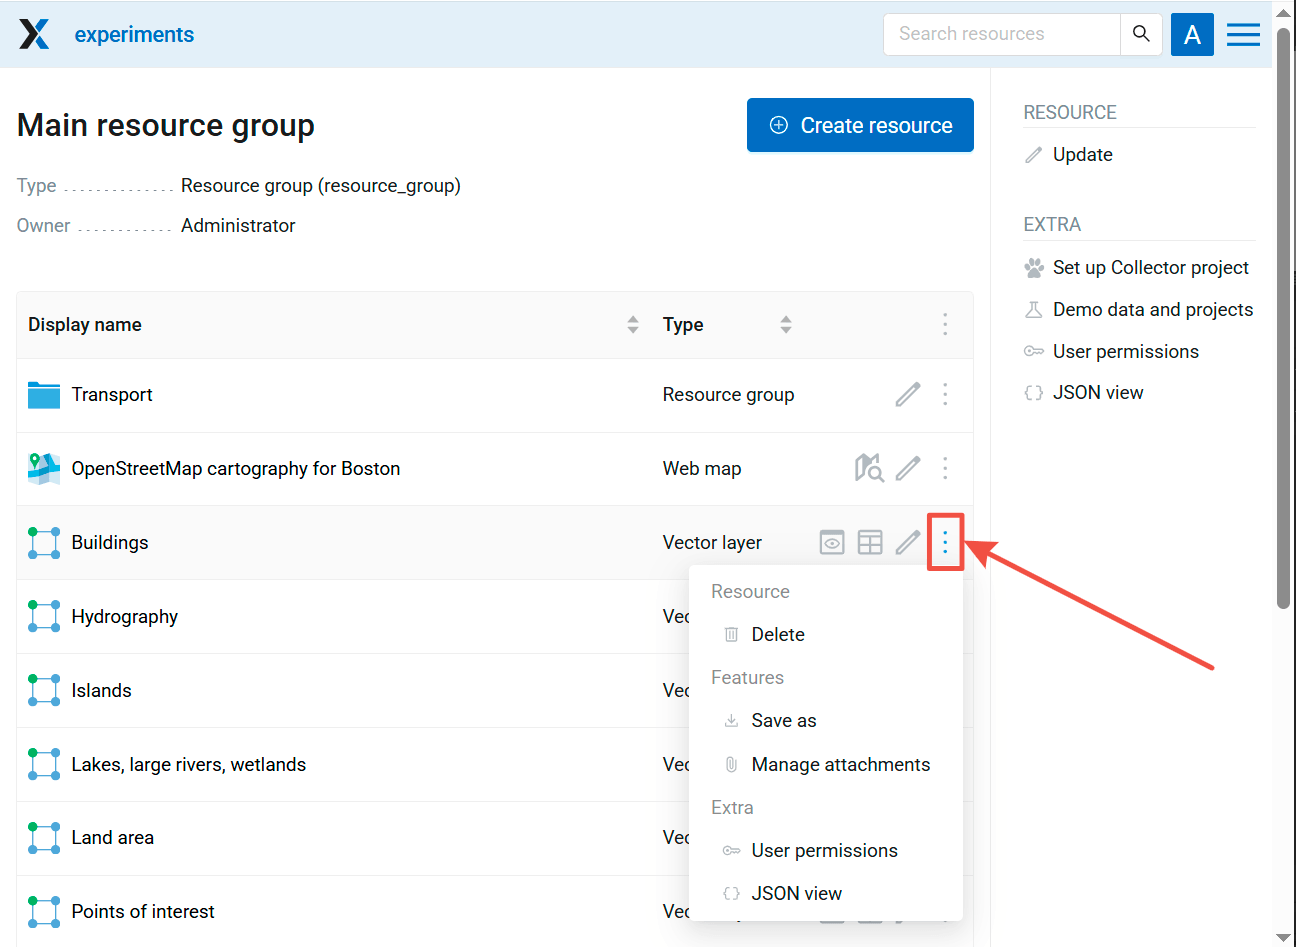Click the user avatar 'A' icon
Screen dimensions: 1296x947
point(1192,34)
